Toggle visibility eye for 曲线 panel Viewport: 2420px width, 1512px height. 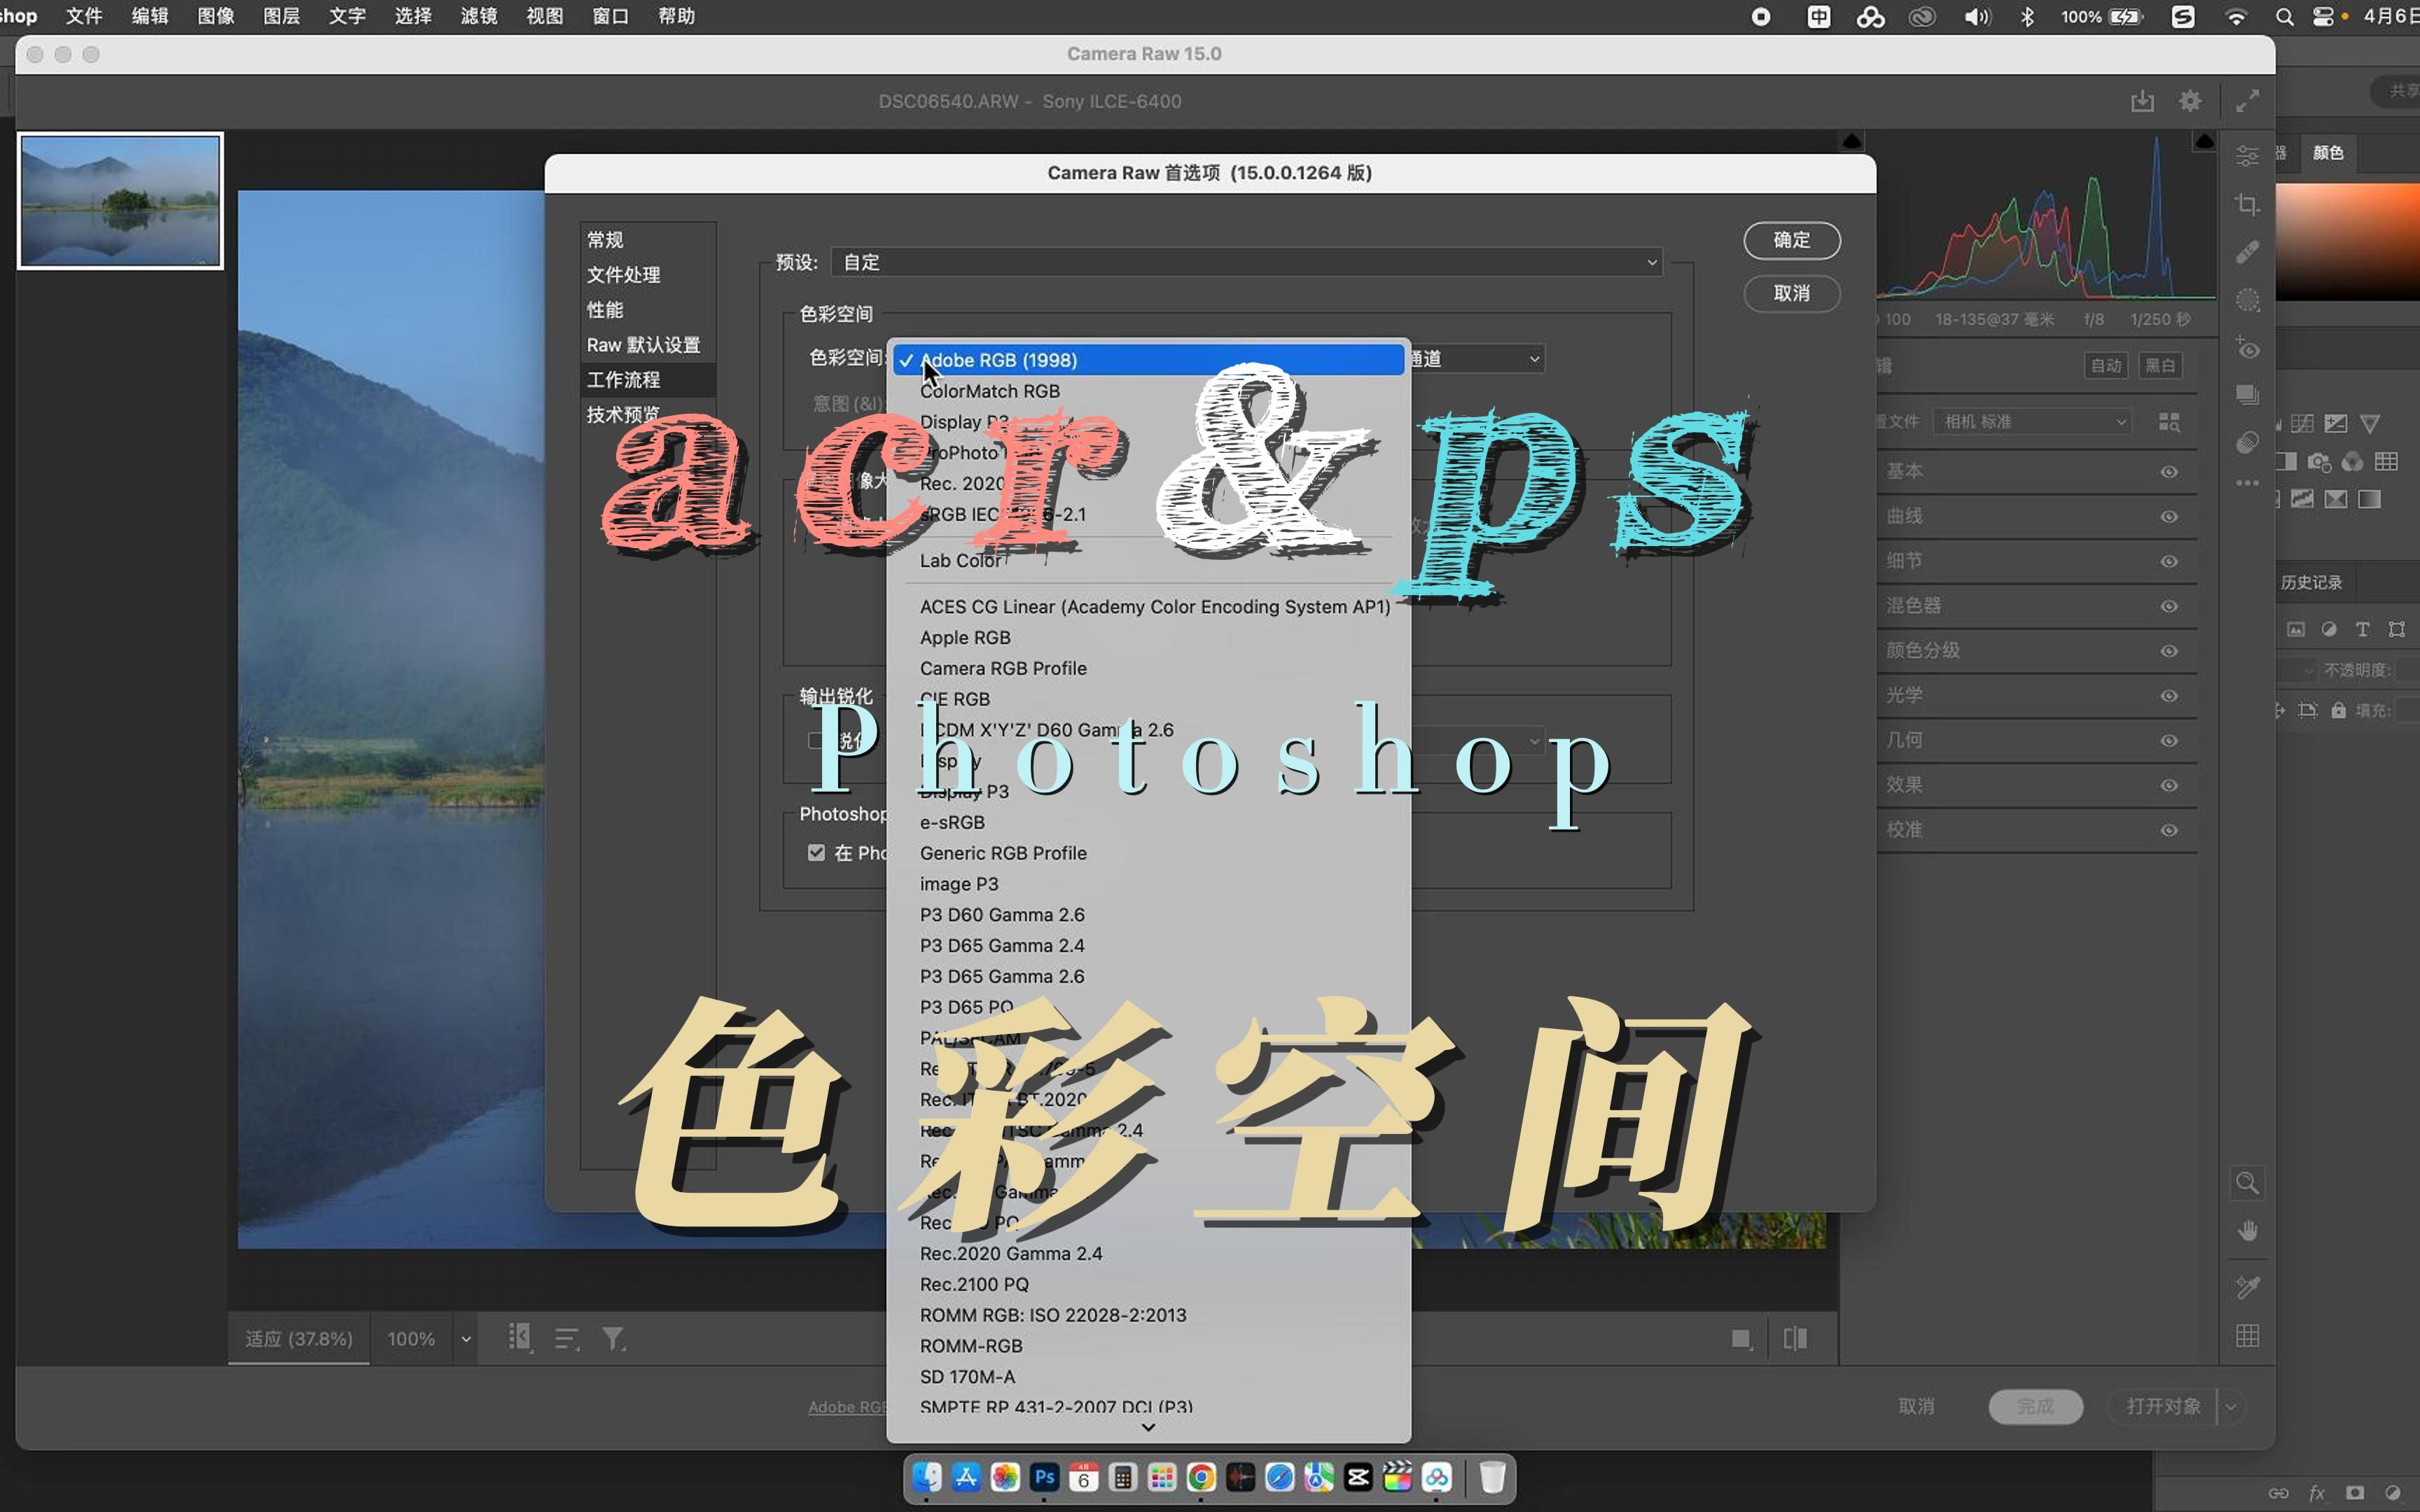2168,517
